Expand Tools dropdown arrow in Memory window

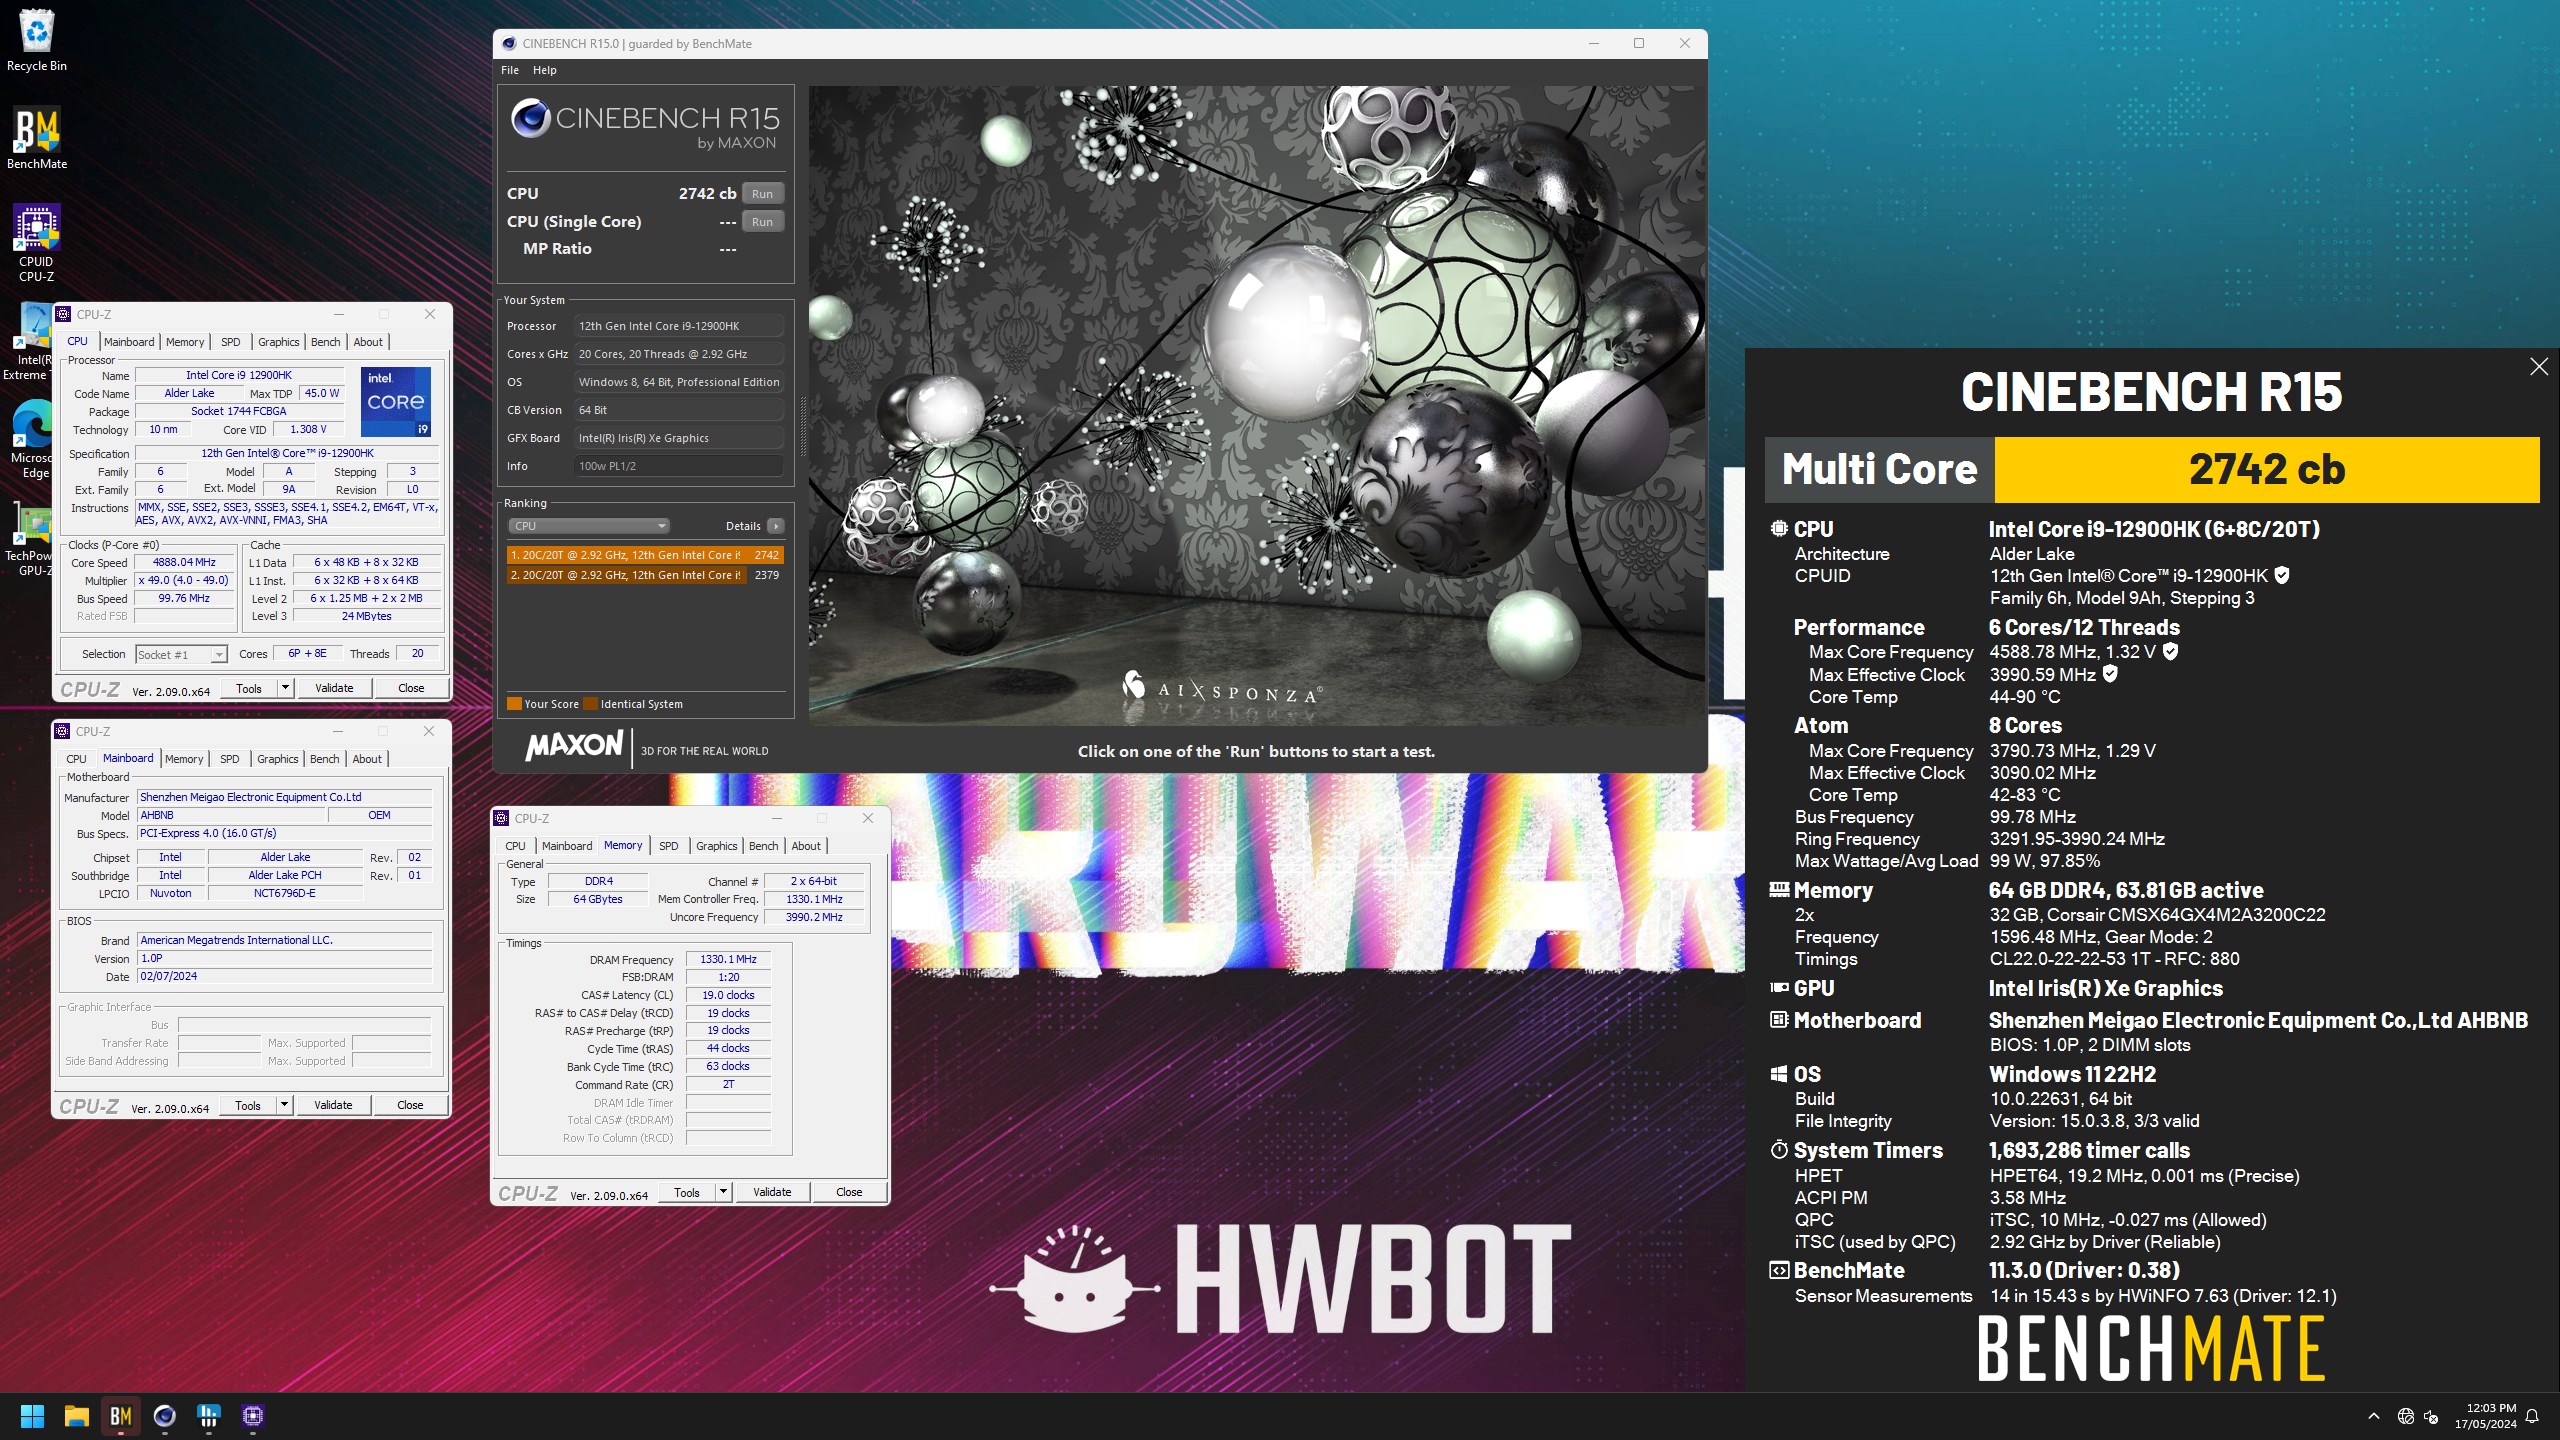pyautogui.click(x=723, y=1192)
